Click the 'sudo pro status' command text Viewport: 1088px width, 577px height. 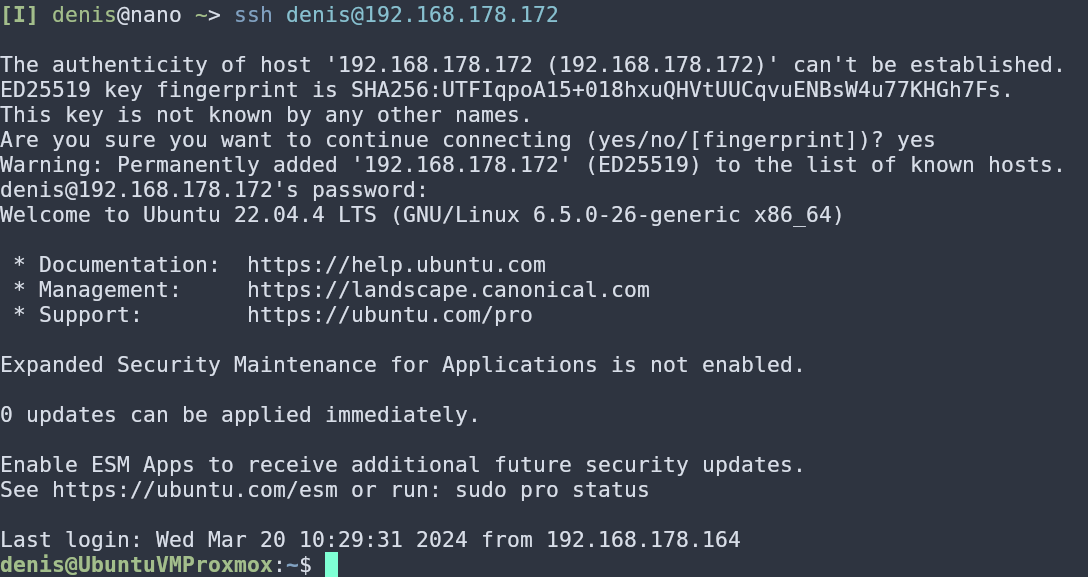click(x=552, y=490)
